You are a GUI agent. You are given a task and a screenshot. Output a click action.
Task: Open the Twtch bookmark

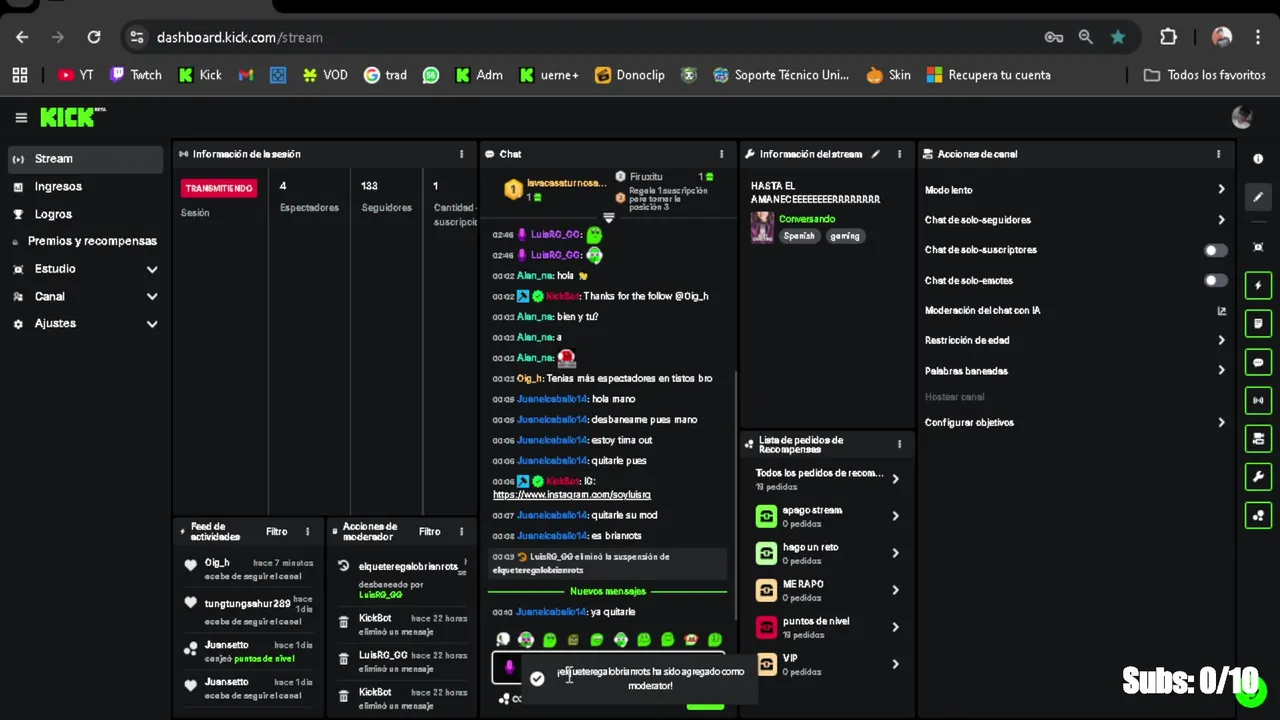tap(135, 75)
